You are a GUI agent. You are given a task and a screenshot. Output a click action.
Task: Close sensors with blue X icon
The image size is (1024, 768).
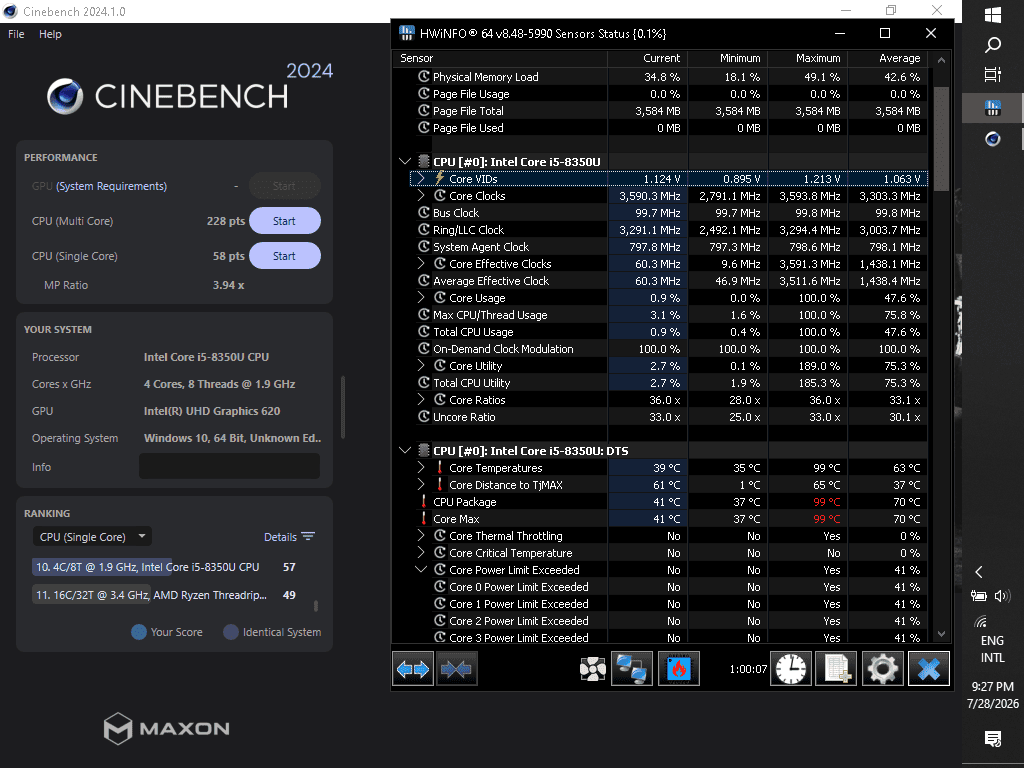click(x=929, y=669)
